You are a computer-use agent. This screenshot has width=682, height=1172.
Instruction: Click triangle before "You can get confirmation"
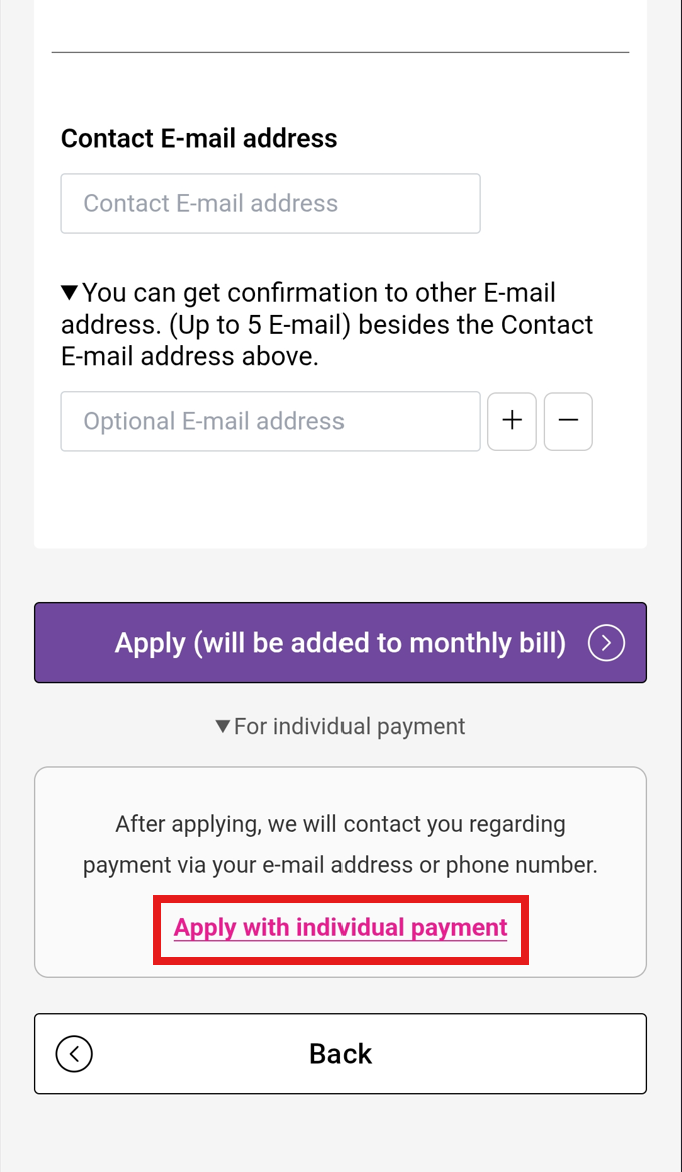[x=69, y=293]
